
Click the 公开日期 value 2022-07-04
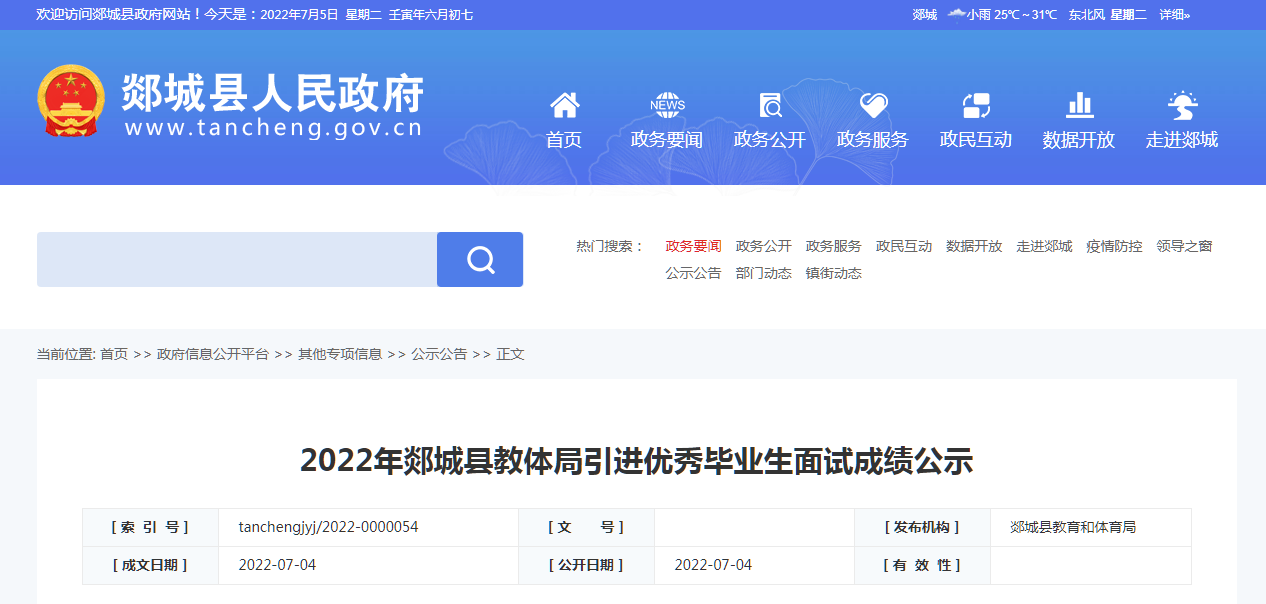713,565
